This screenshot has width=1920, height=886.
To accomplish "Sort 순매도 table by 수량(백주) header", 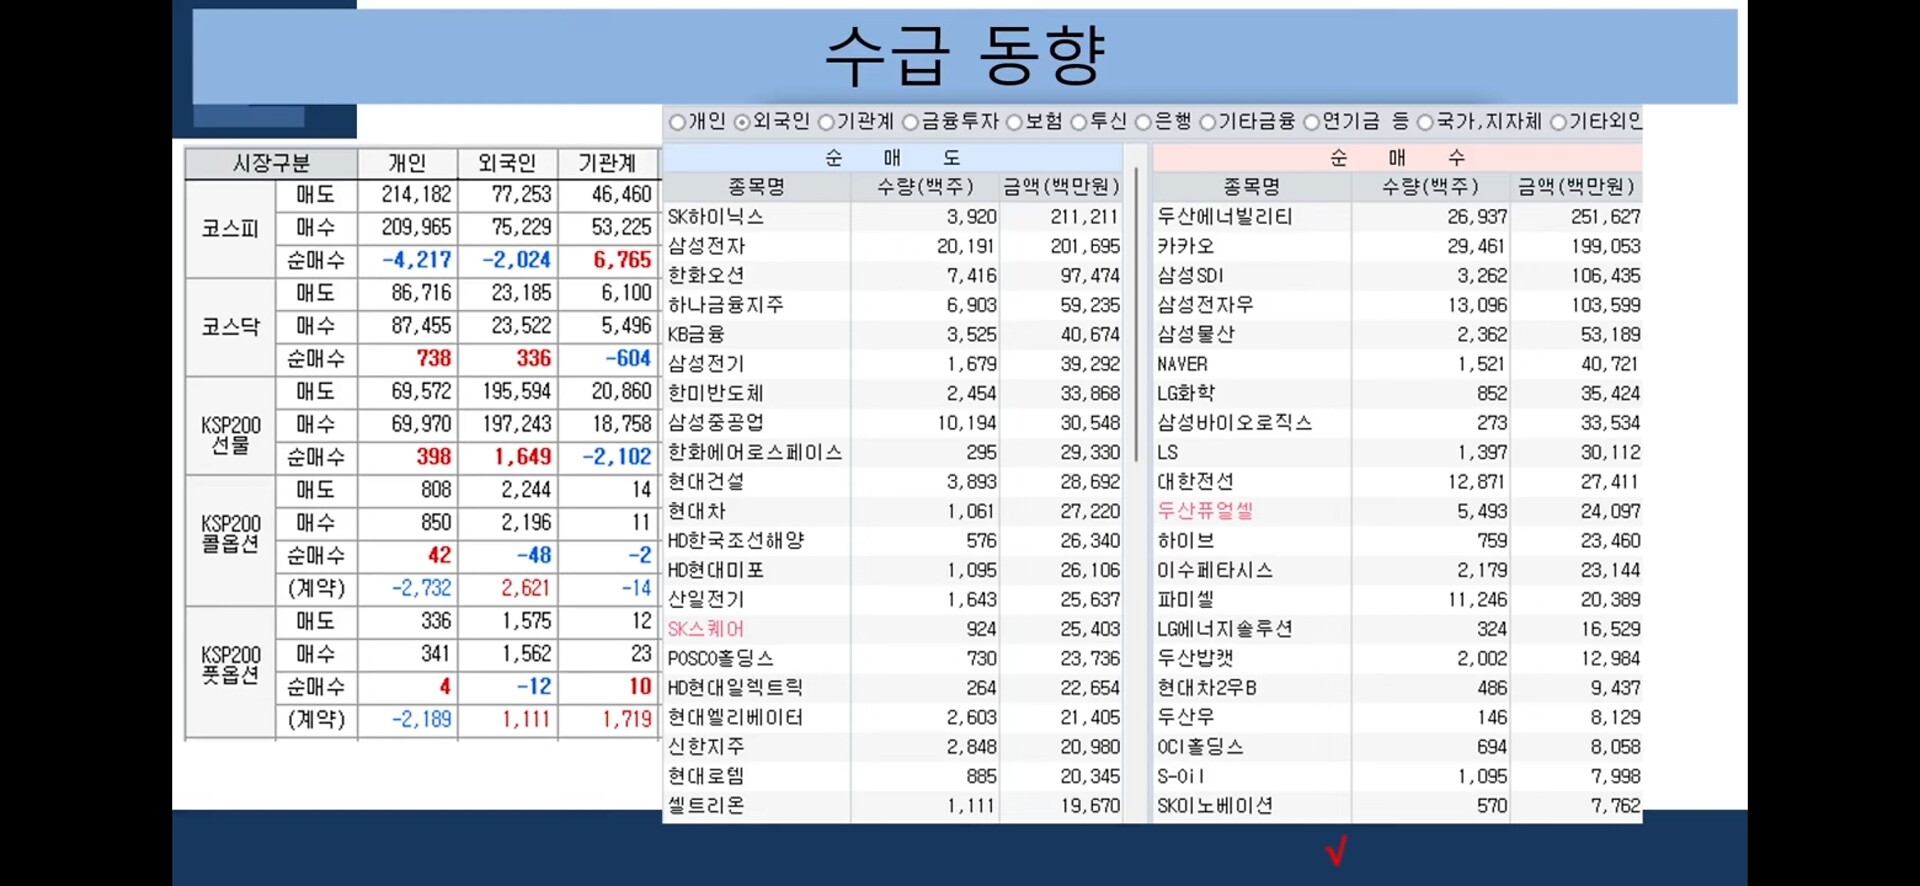I will pyautogui.click(x=925, y=187).
